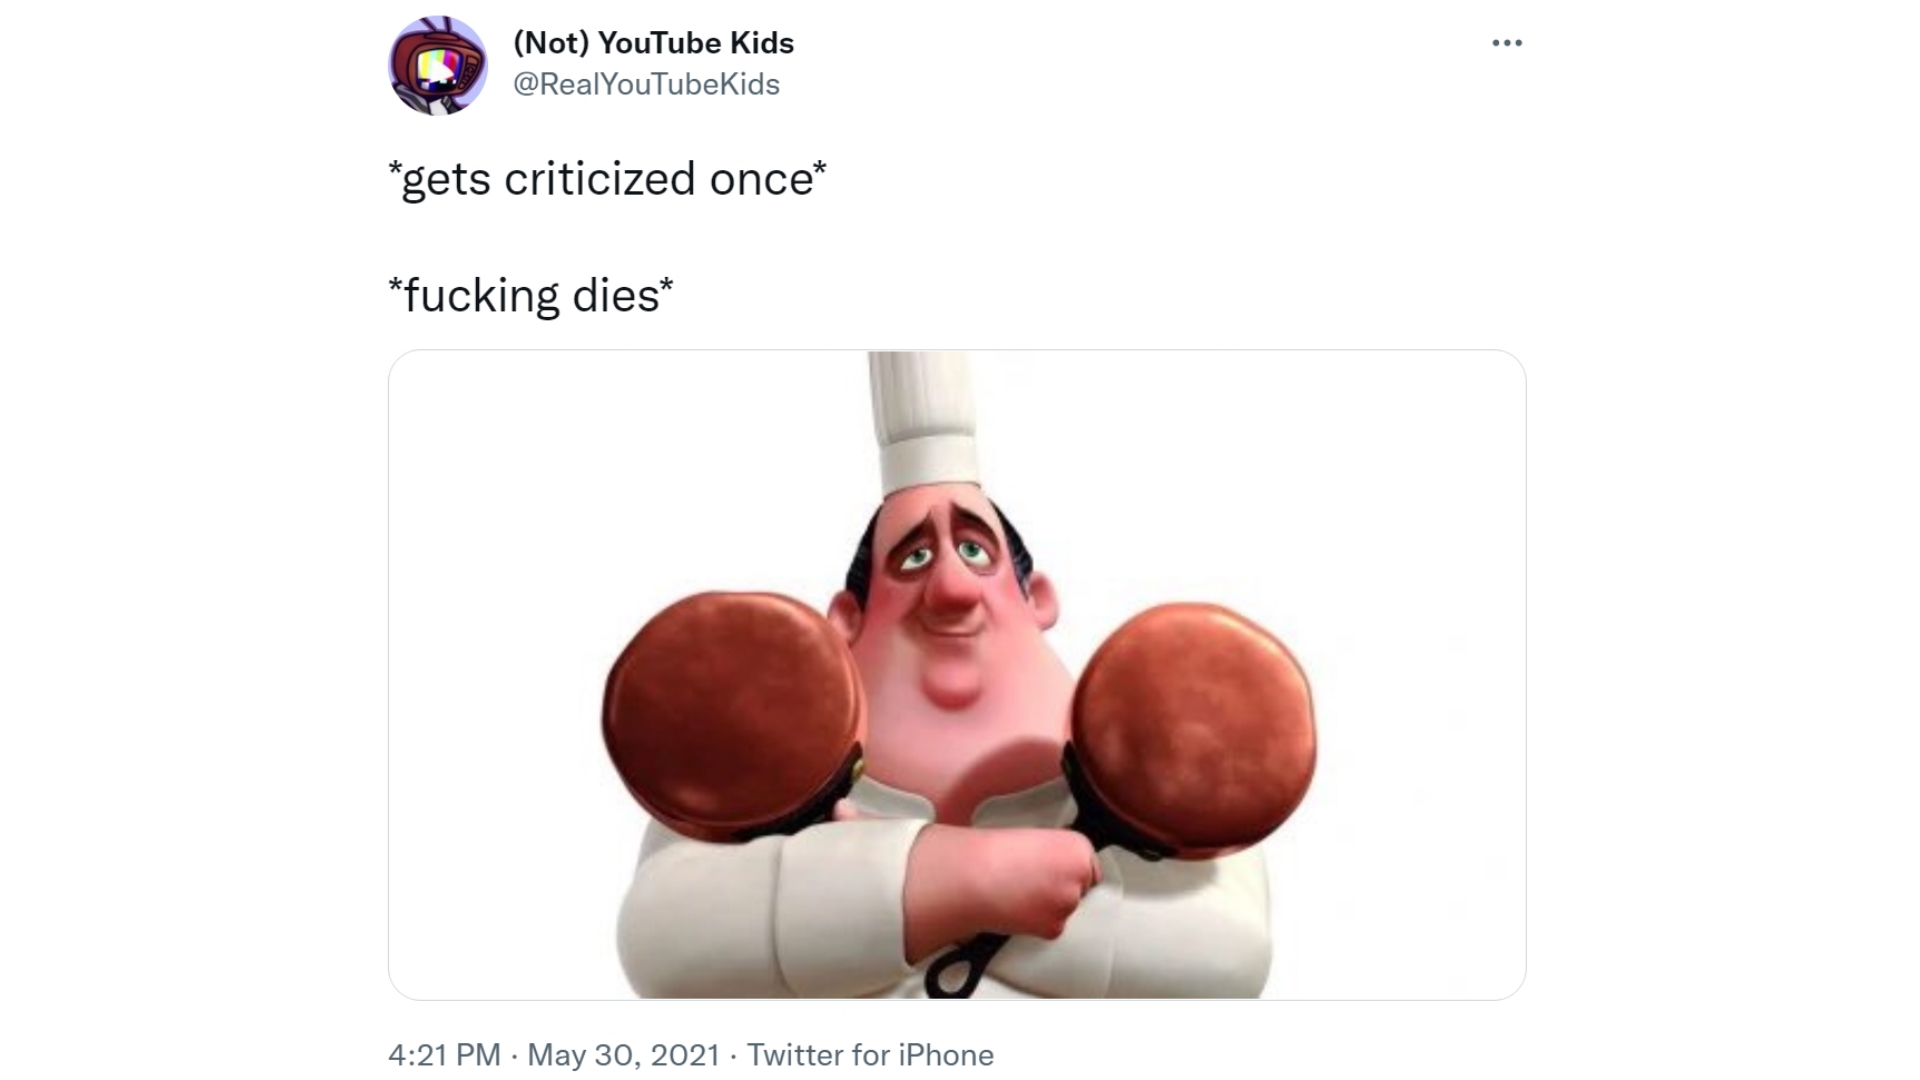Follow the @RealYouTubeKids username link
Screen dimensions: 1920x1080
646,84
